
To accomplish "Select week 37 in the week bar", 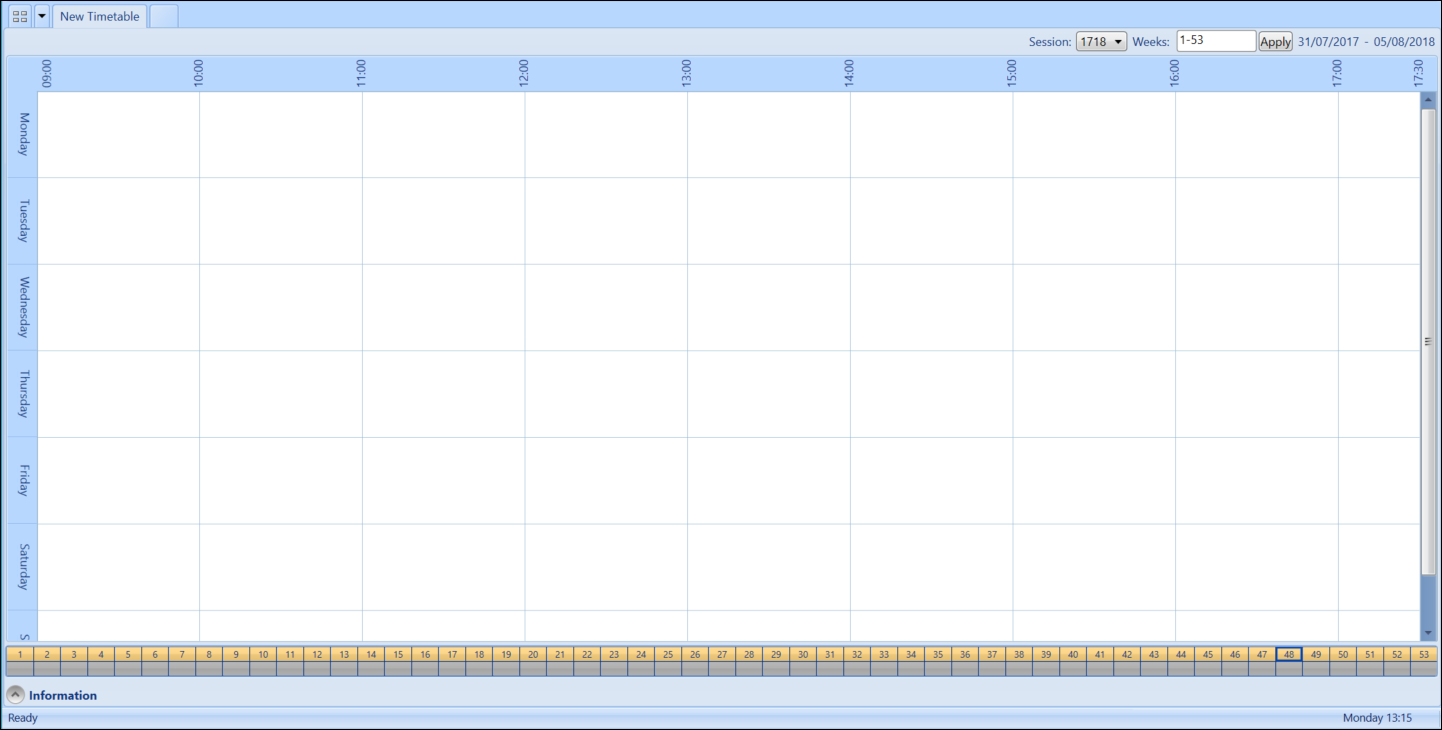I will pyautogui.click(x=992, y=655).
